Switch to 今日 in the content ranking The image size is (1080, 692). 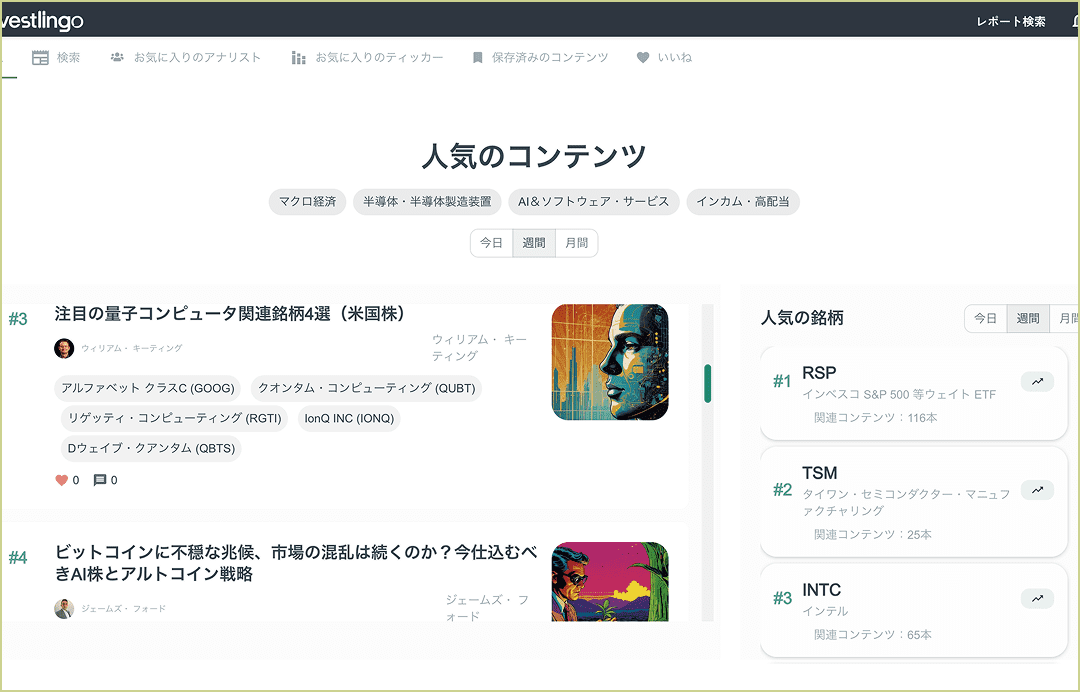pyautogui.click(x=491, y=242)
